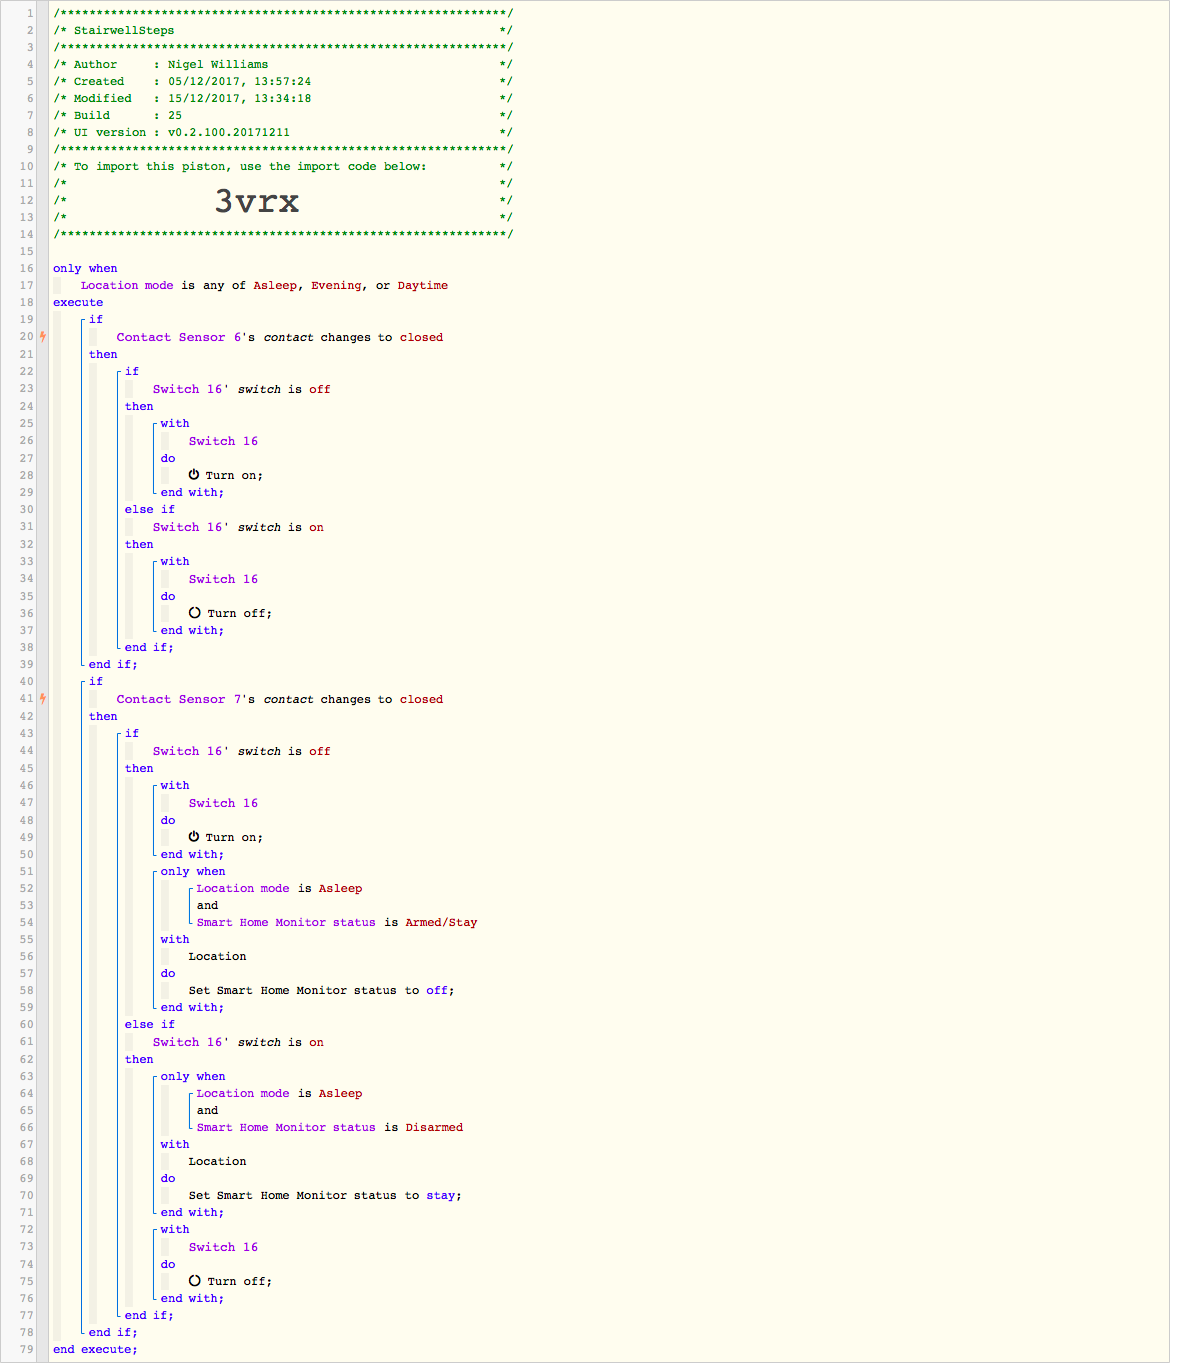
Task: Click 'Contact Sensor 6' on line 20
Action: [179, 337]
